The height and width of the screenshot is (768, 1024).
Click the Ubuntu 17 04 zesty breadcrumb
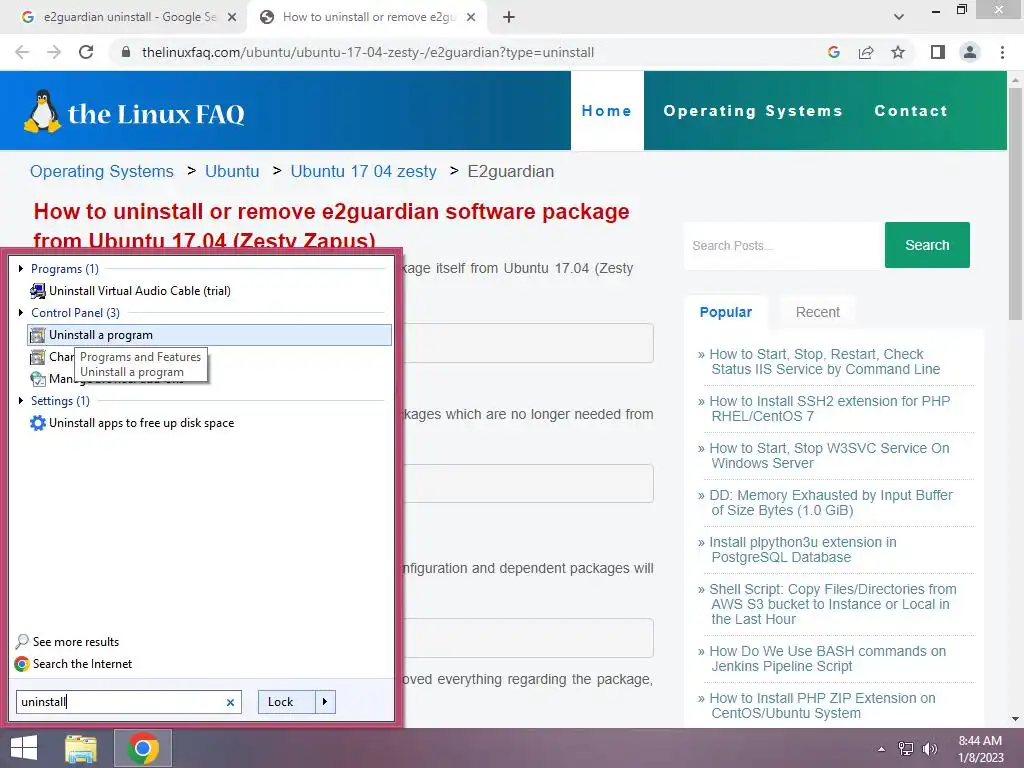coord(363,171)
